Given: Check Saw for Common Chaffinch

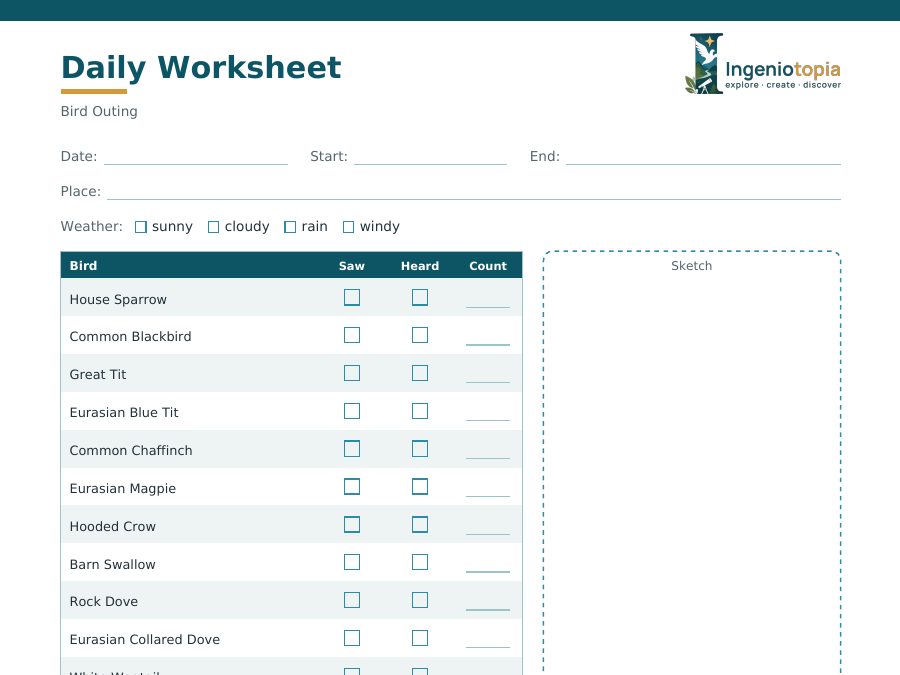Looking at the screenshot, I should point(352,449).
